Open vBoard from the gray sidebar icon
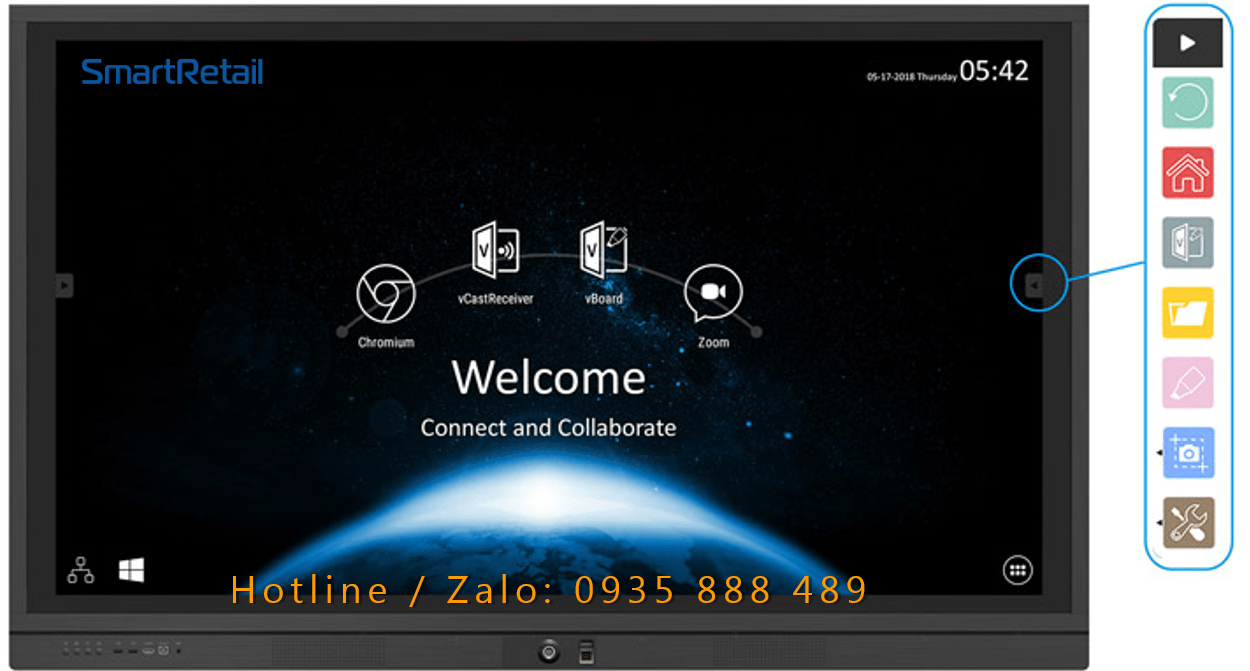 pos(1188,242)
